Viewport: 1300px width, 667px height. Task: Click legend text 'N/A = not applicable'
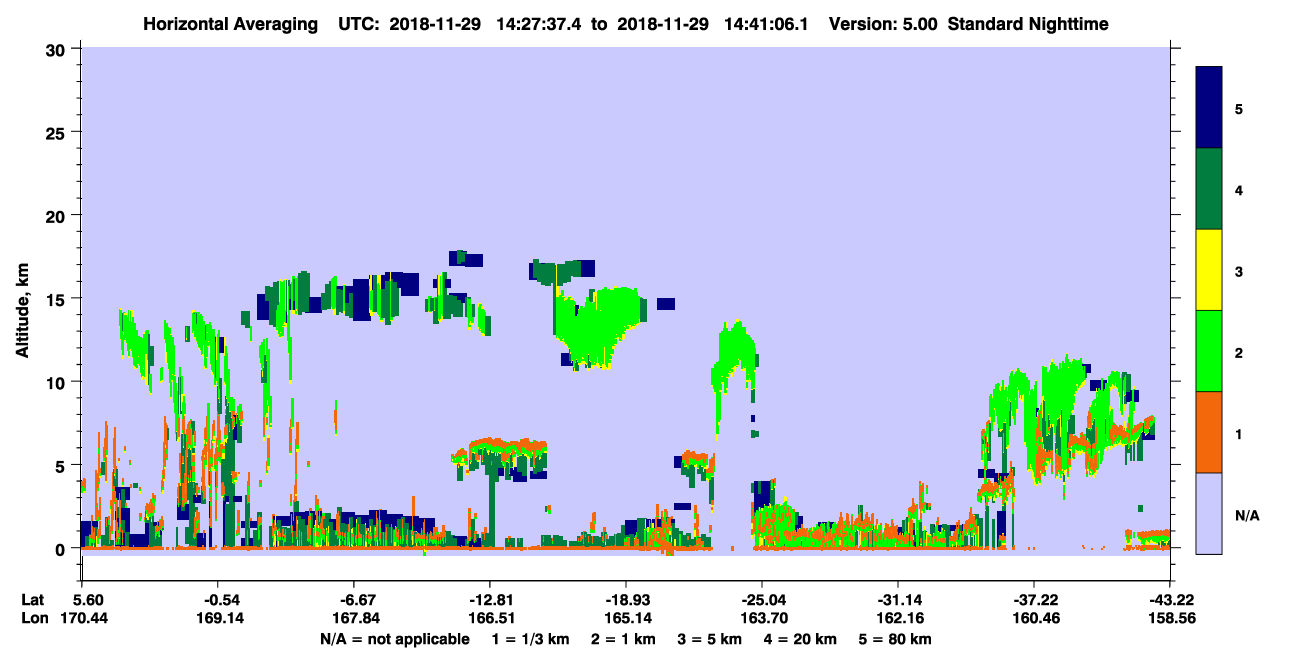pyautogui.click(x=395, y=639)
